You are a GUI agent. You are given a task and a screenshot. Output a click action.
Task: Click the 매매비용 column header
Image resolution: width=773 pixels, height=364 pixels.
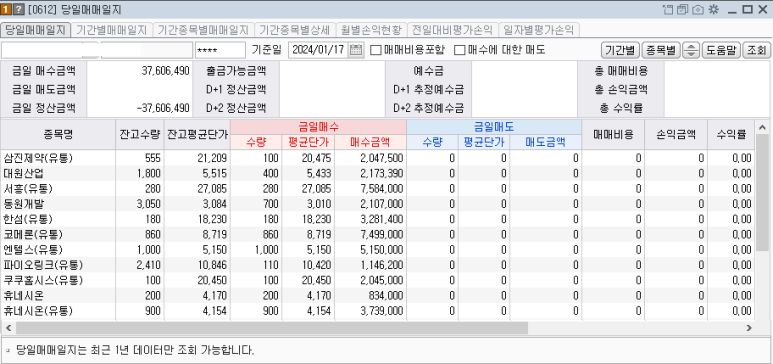click(x=613, y=134)
